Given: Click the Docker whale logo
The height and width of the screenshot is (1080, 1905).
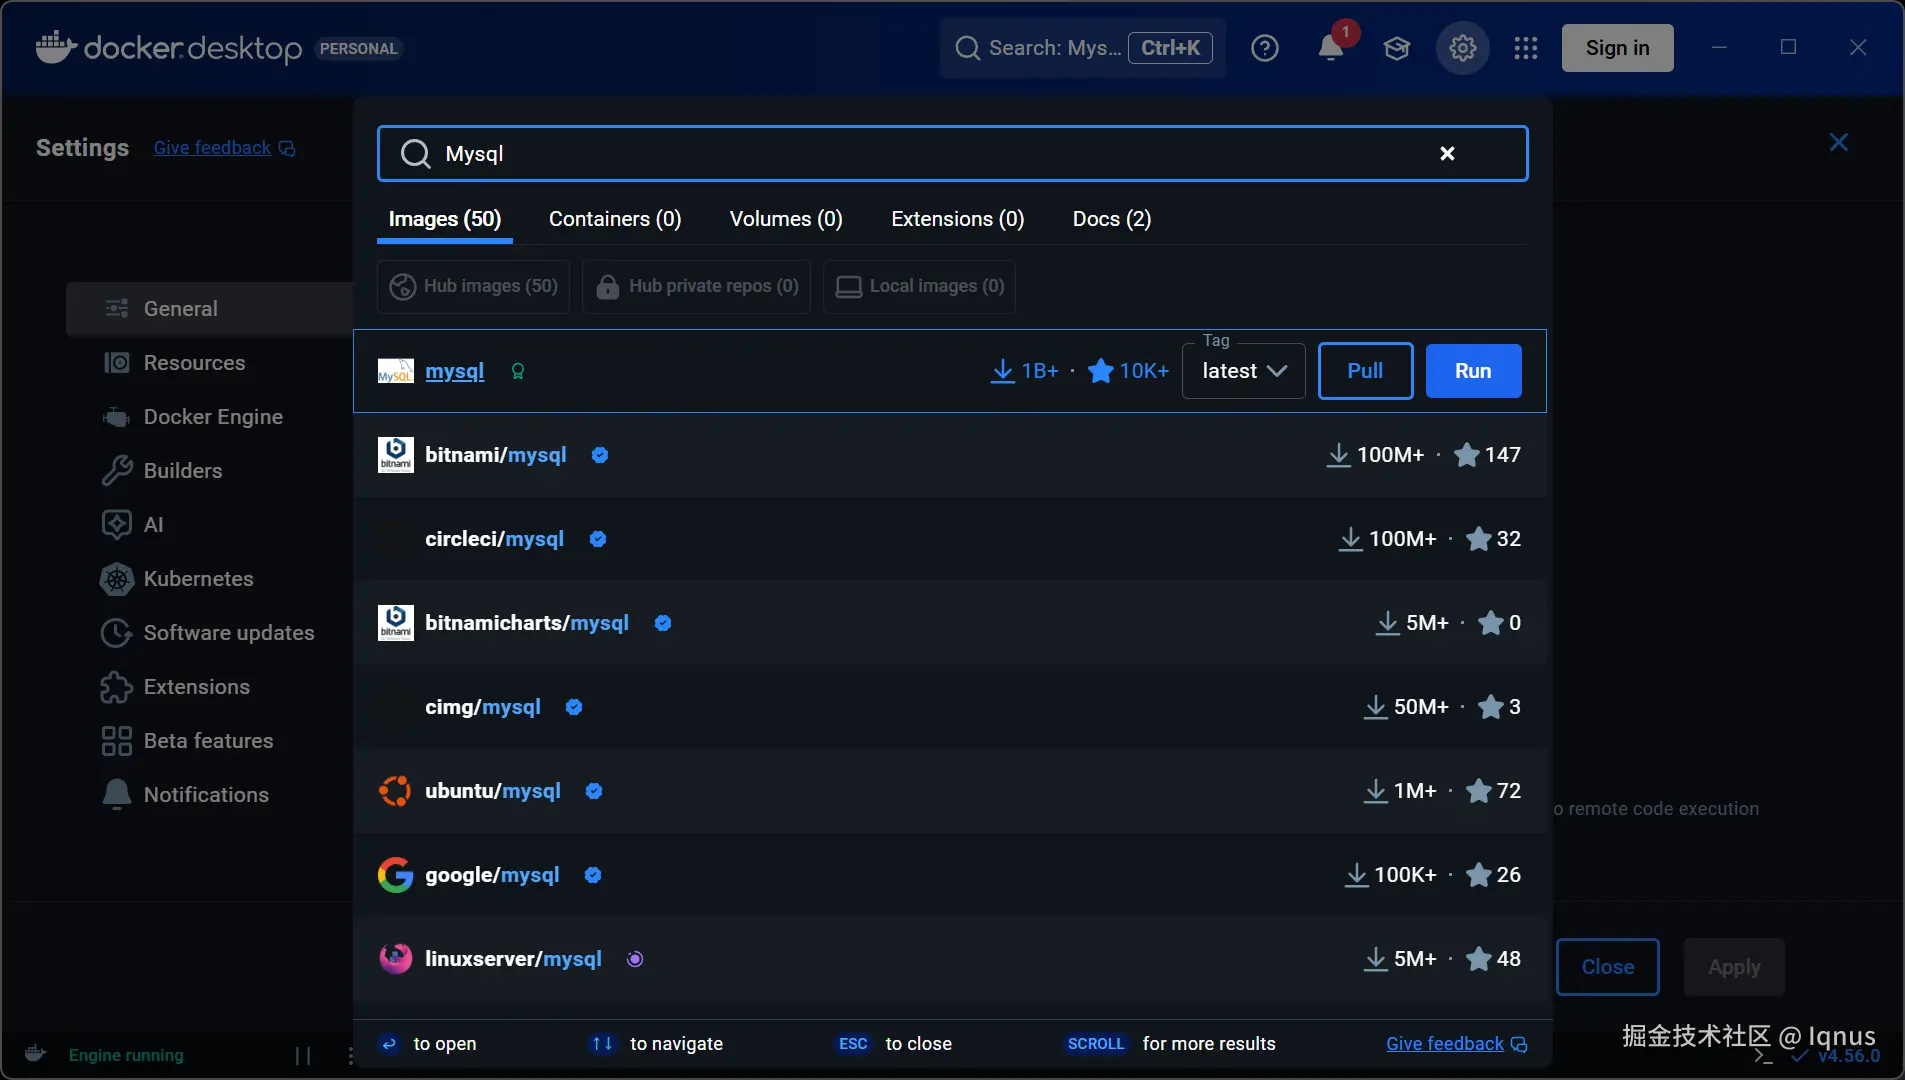Looking at the screenshot, I should pyautogui.click(x=56, y=47).
